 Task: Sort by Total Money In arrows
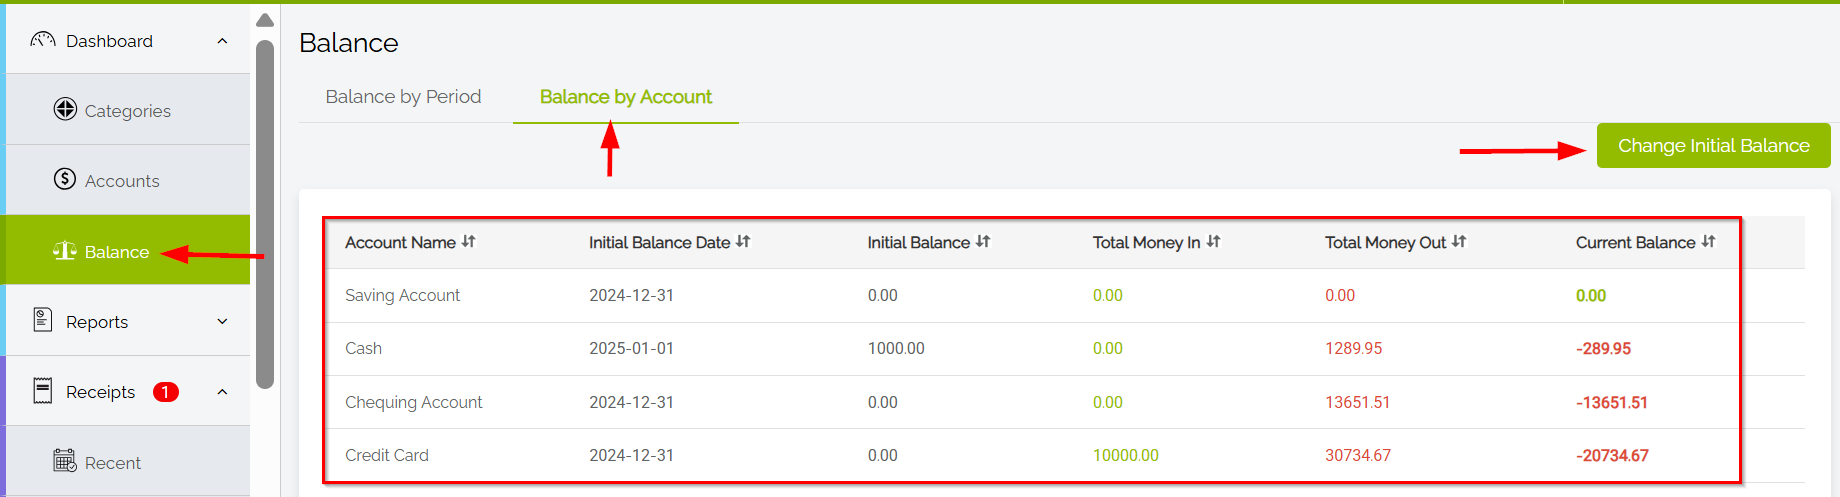[1213, 242]
